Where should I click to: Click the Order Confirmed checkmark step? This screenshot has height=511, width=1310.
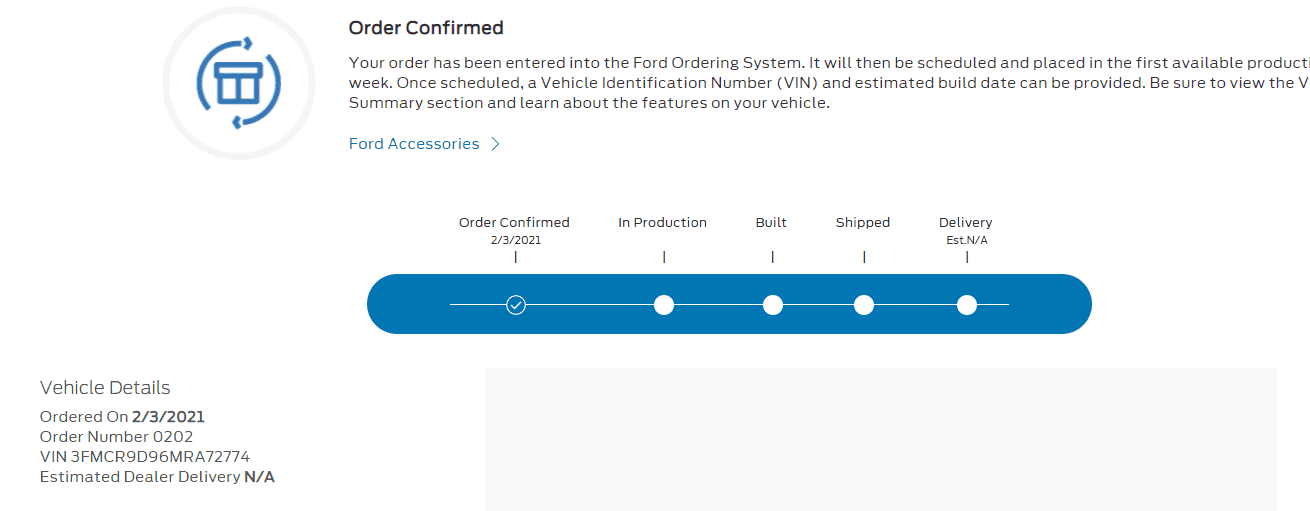[x=515, y=305]
